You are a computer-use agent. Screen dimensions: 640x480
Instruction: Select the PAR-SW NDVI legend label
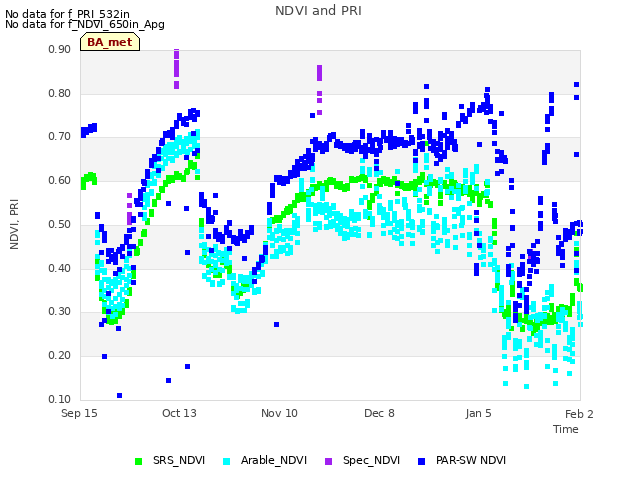pyautogui.click(x=471, y=460)
